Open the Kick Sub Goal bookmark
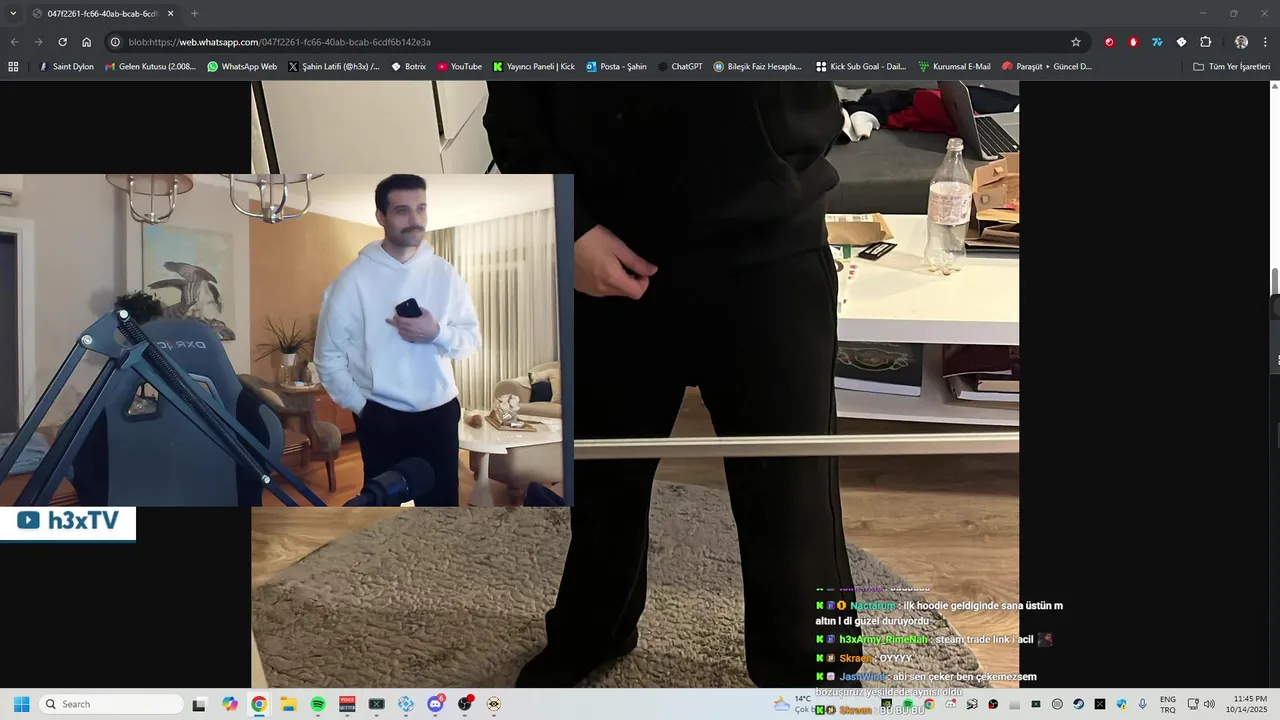Viewport: 1280px width, 720px height. tap(861, 67)
